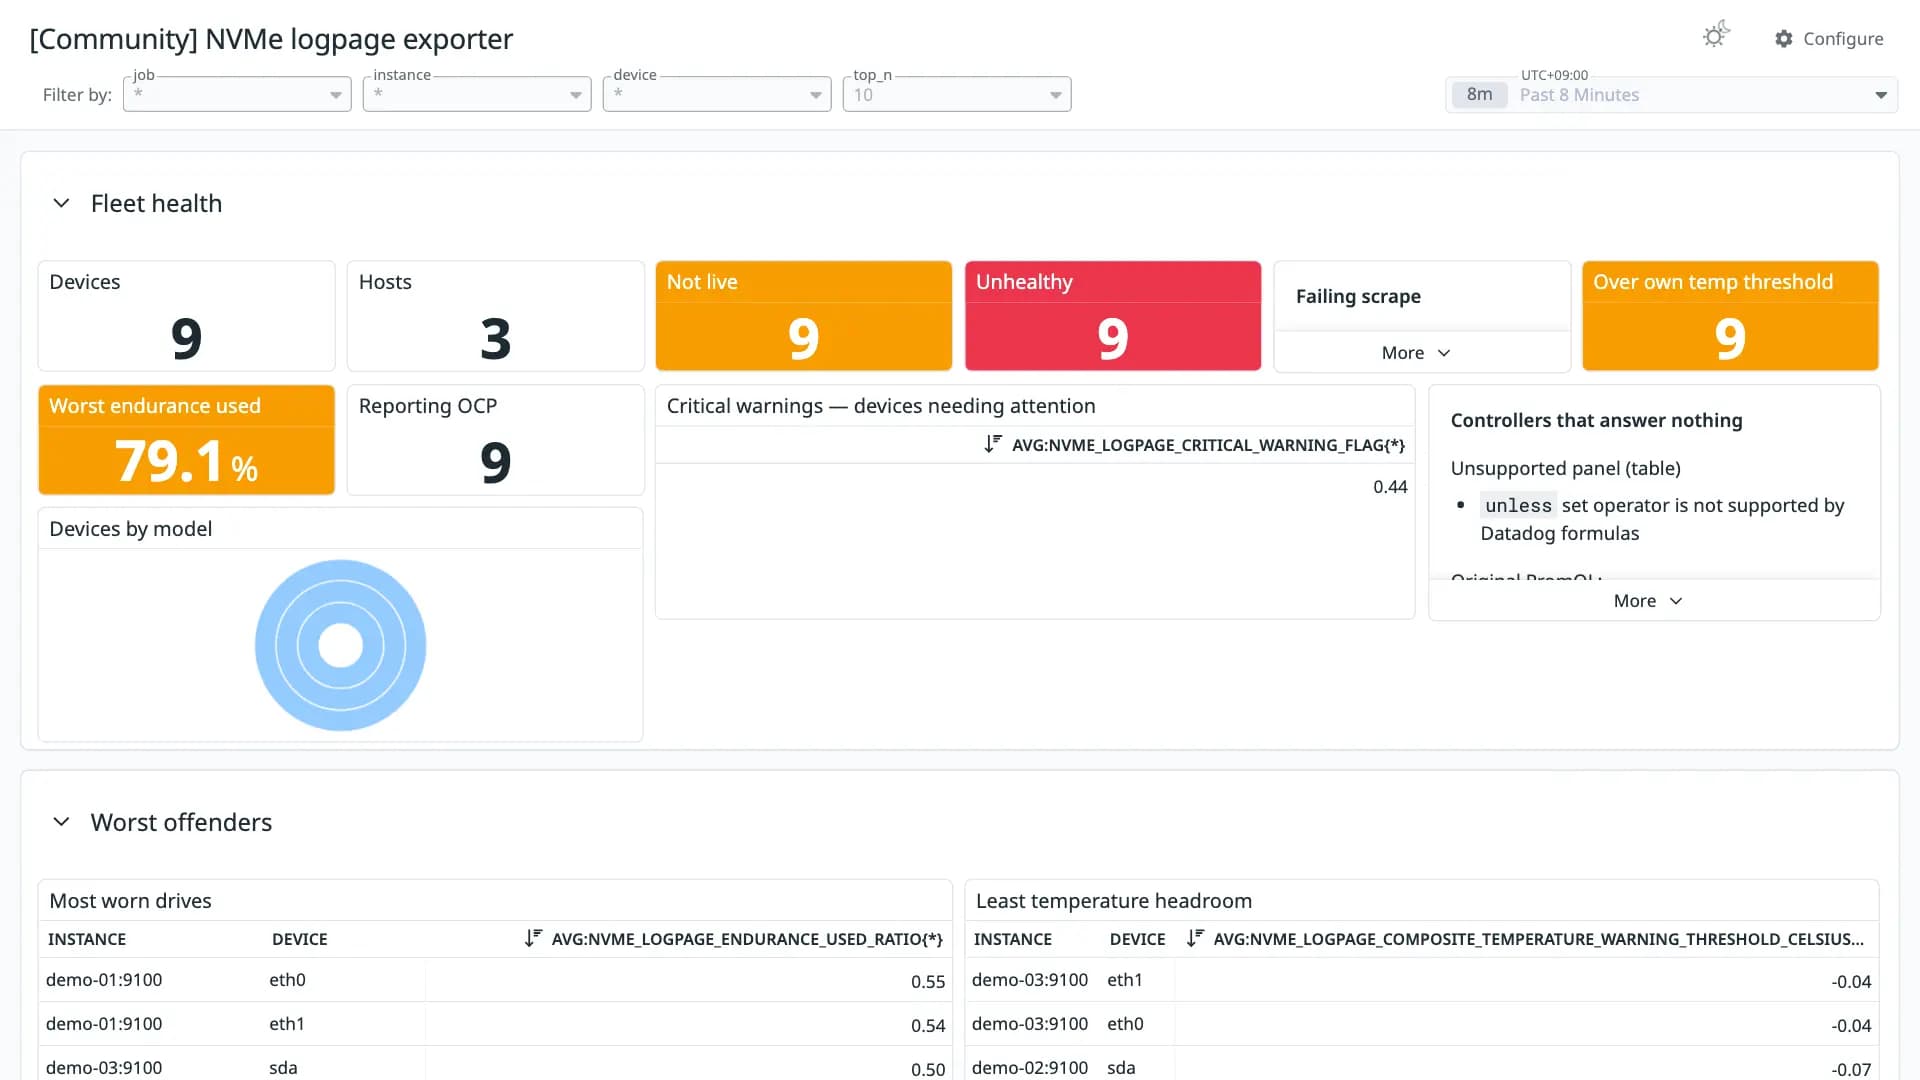Open the device filter dropdown
1920x1080 pixels.
click(x=717, y=94)
